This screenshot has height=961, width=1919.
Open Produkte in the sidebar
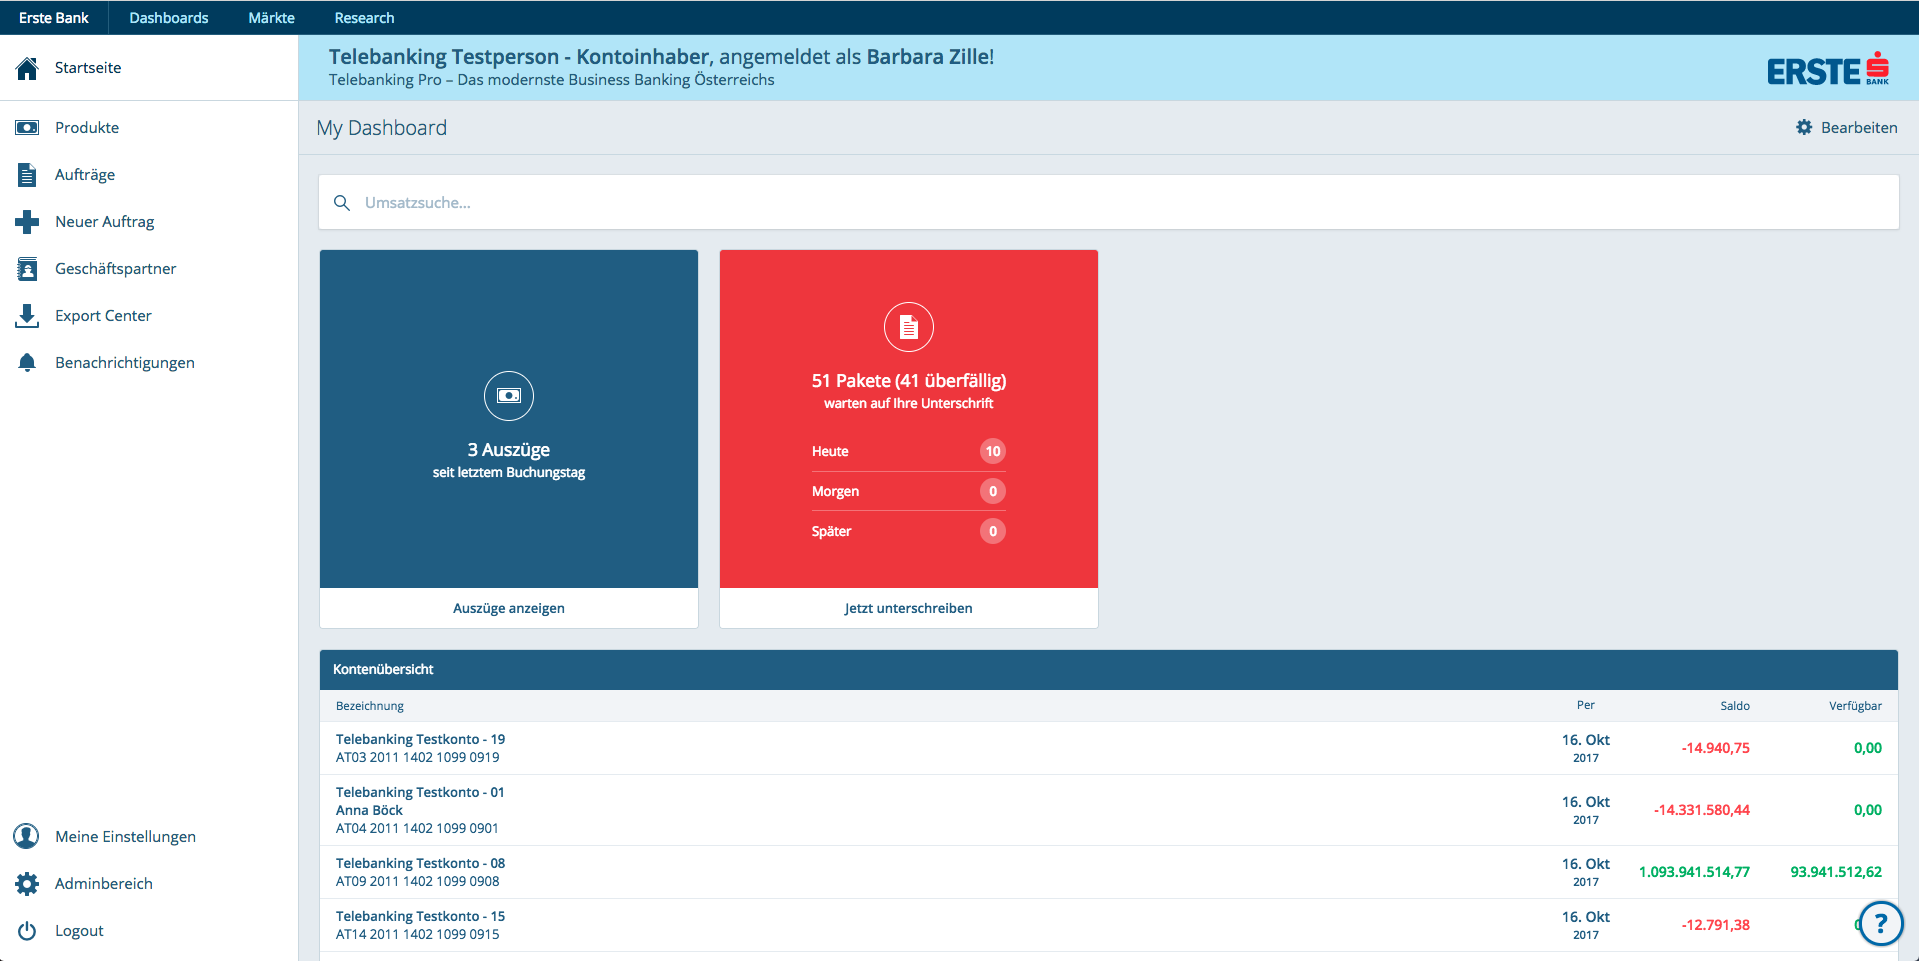87,128
